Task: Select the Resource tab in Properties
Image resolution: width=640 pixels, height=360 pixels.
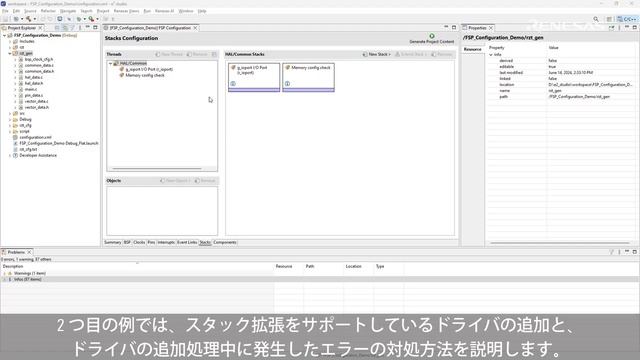Action: [473, 49]
